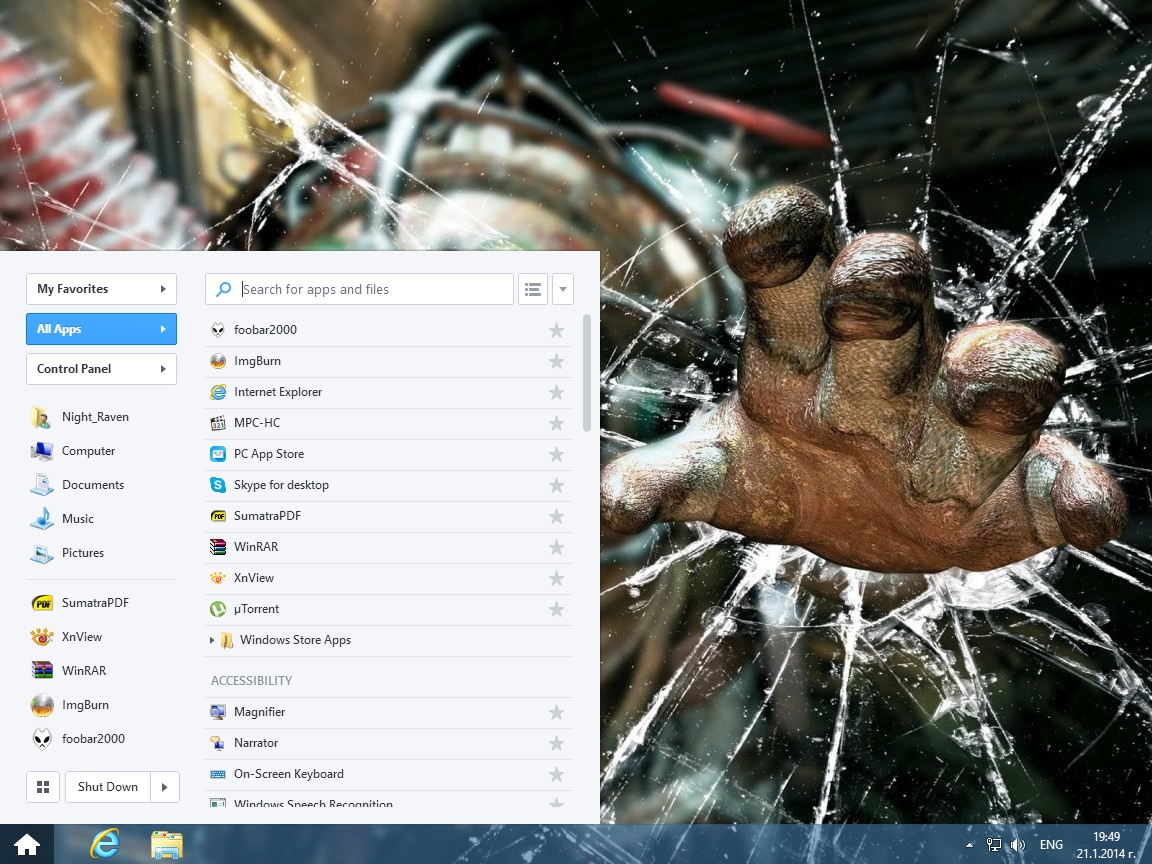Show hidden icons arrow in system tray
This screenshot has width=1152, height=864.
[x=970, y=846]
